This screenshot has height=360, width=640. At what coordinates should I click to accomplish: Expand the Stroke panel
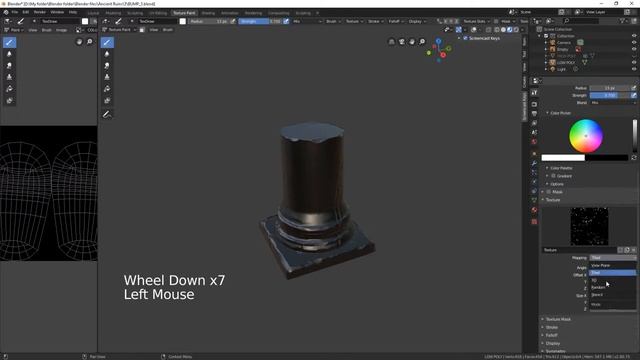coord(551,327)
